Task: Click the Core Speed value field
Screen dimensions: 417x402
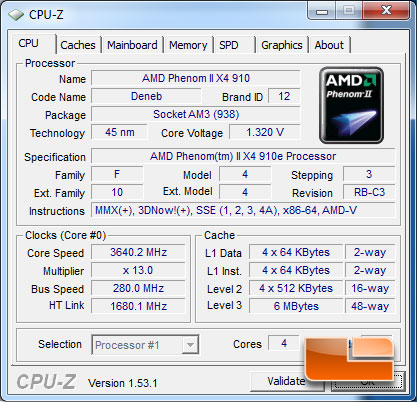Action: tap(138, 252)
